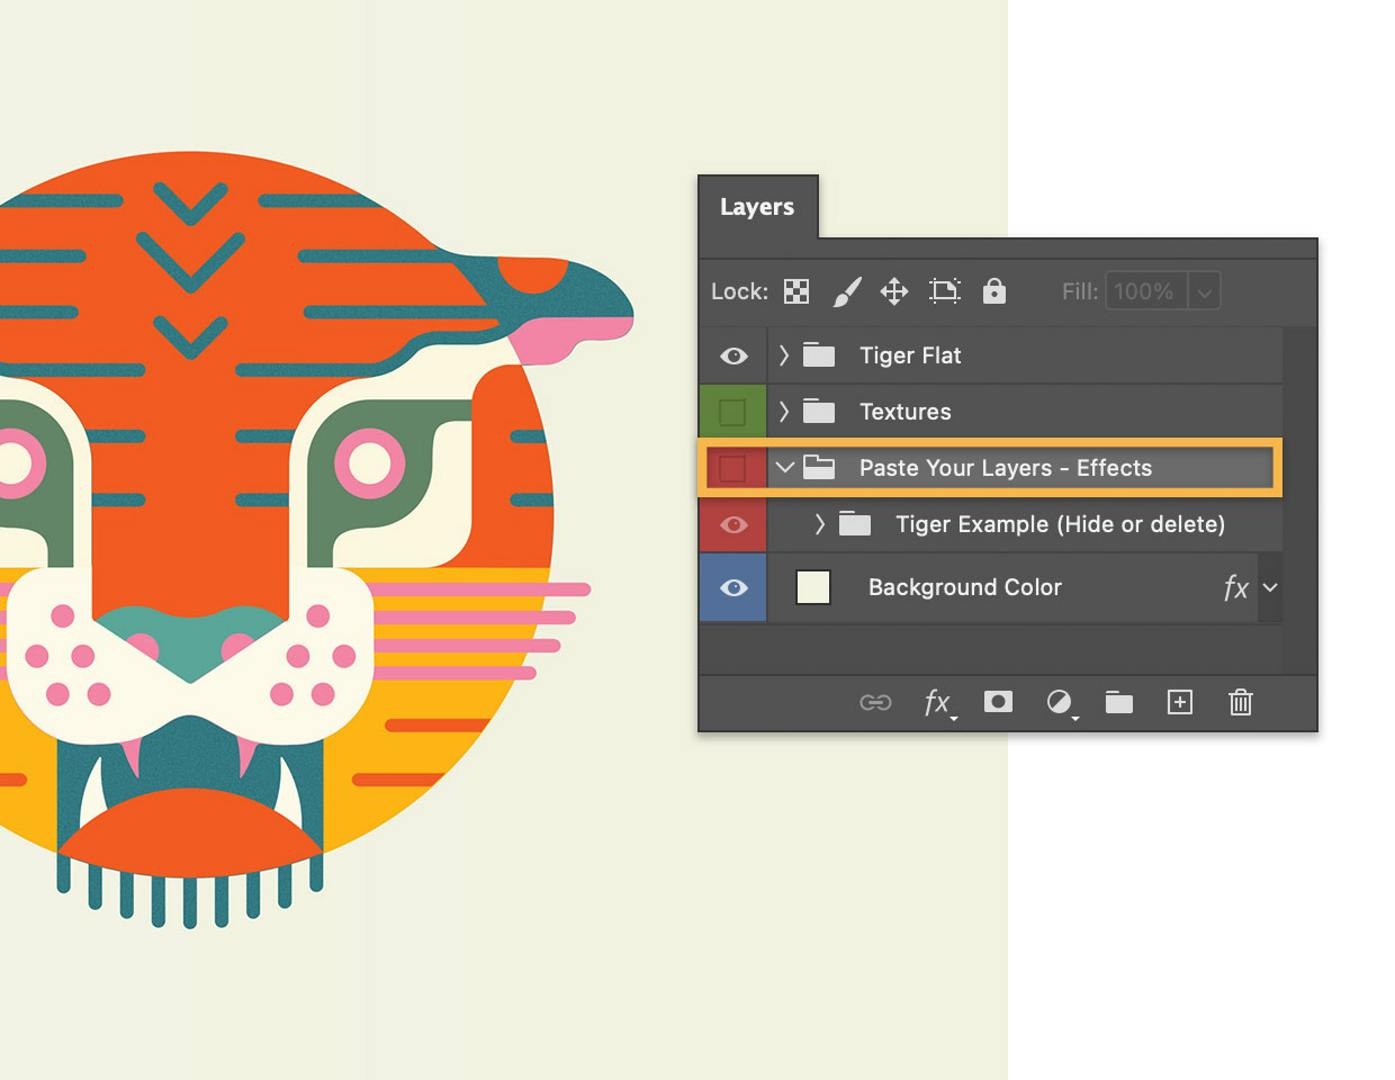Click the lock all padlock icon
Viewport: 1395px width, 1080px height.
[x=993, y=291]
